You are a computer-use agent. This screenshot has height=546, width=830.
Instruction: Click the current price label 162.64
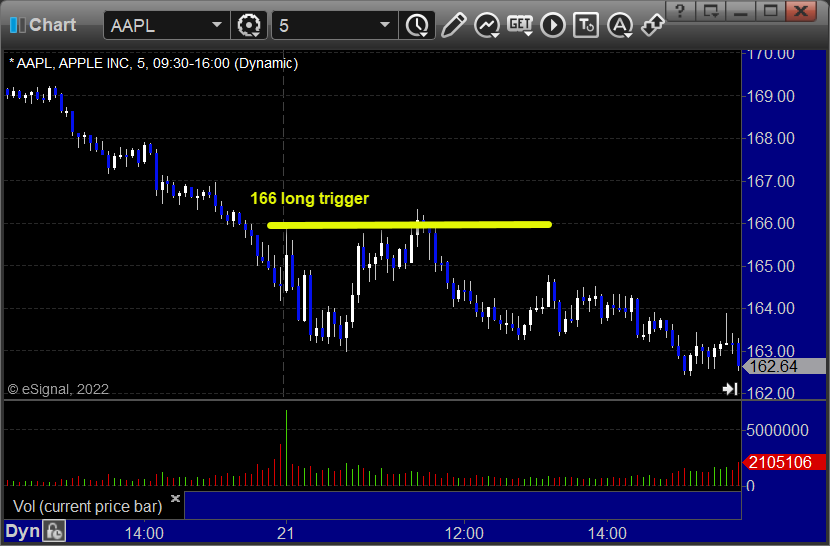(x=784, y=366)
